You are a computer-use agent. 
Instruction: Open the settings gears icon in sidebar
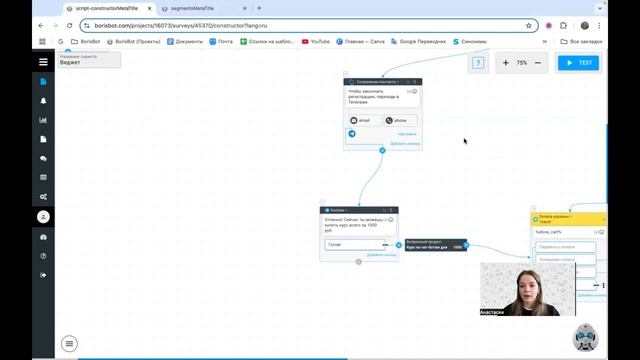tap(43, 197)
